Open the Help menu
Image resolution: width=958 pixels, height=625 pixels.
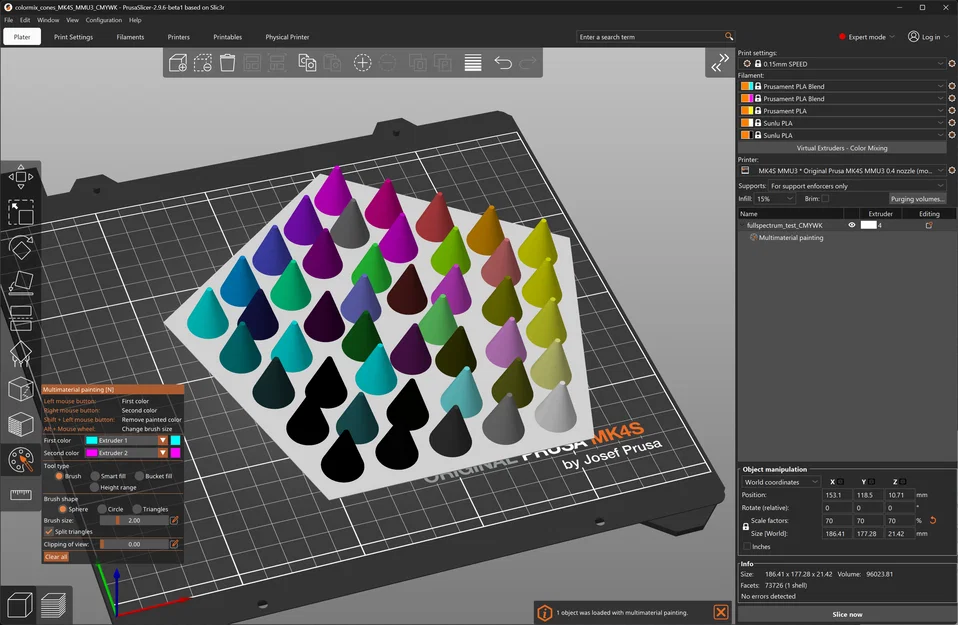pos(135,20)
